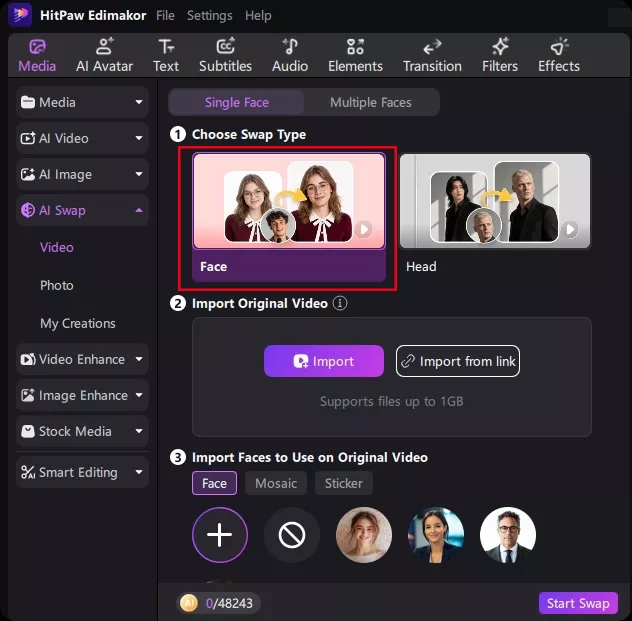Click the Stock Media sidebar icon

pos(27,431)
